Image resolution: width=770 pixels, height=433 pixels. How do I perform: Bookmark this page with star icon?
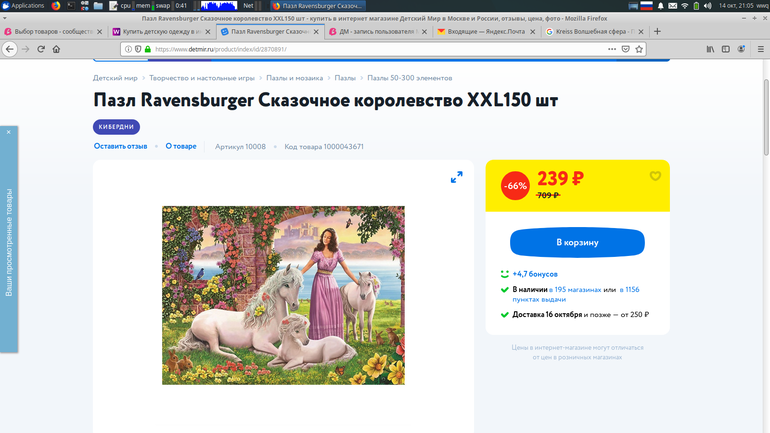(639, 49)
